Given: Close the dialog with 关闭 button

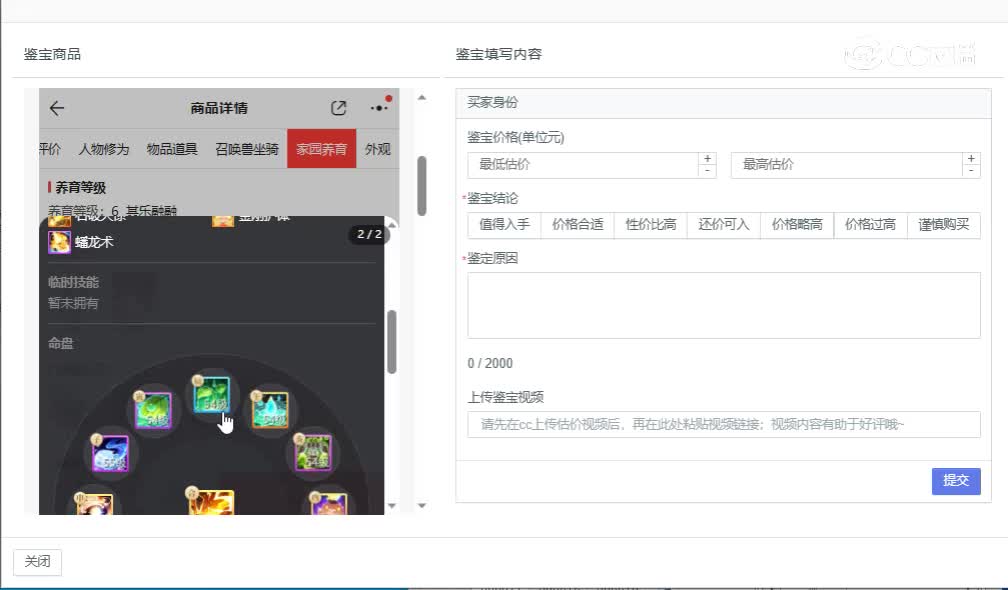Looking at the screenshot, I should (x=37, y=562).
